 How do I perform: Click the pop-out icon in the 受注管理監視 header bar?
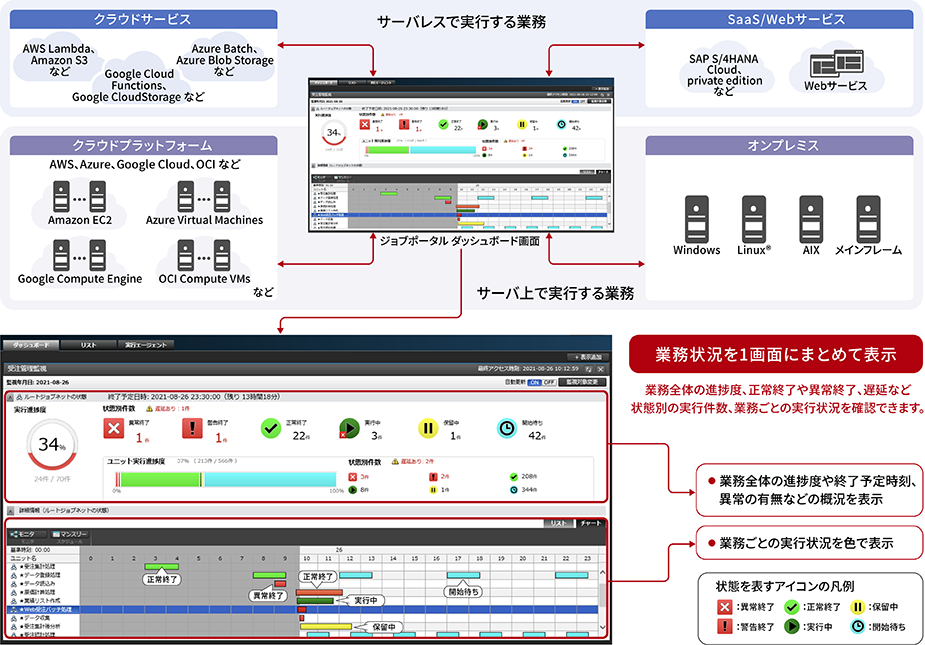(x=588, y=369)
